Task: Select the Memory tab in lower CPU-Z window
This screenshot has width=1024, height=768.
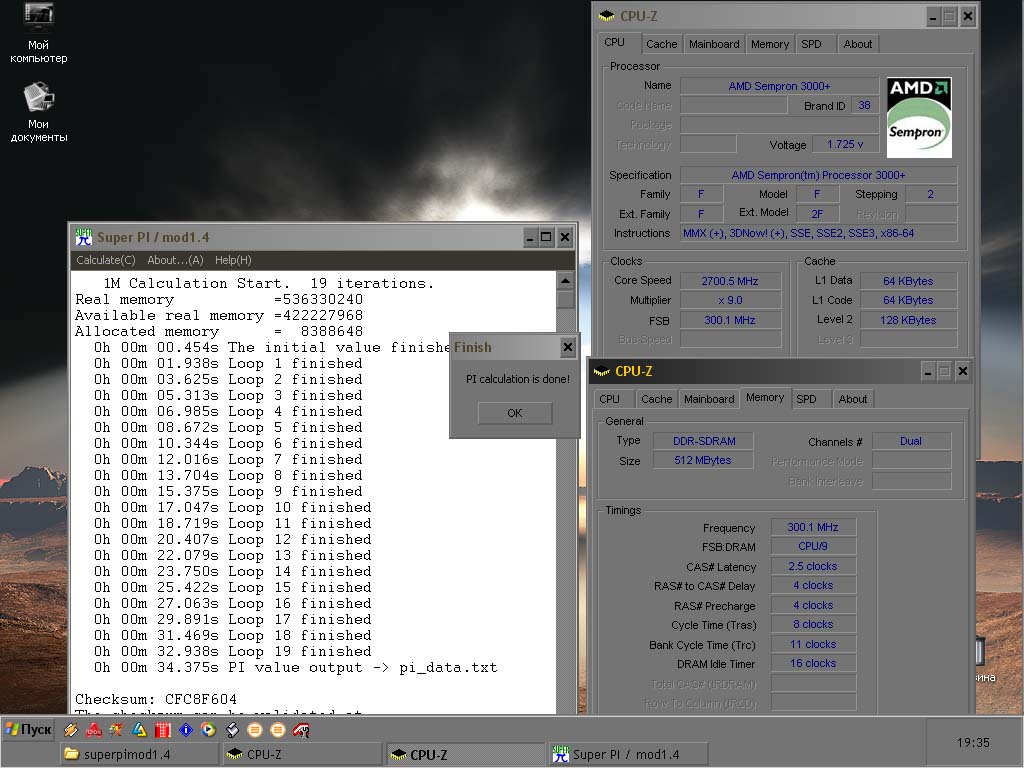Action: pyautogui.click(x=765, y=397)
